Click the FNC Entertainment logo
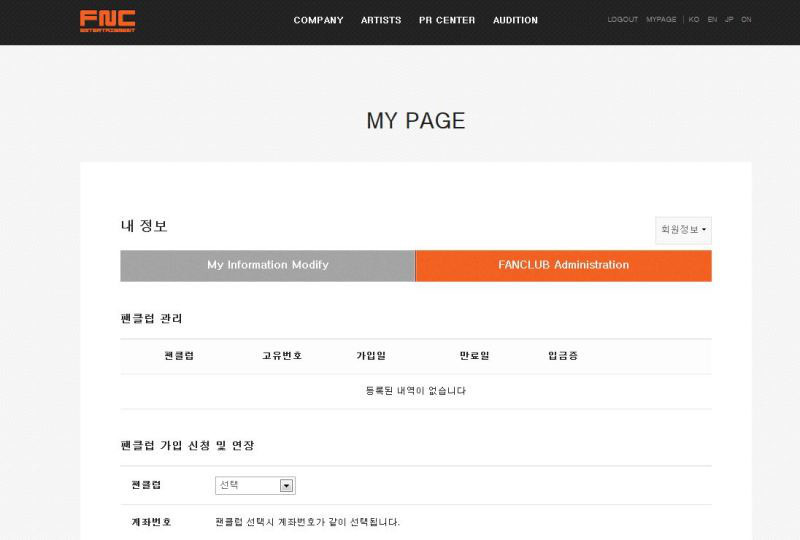 [x=107, y=20]
